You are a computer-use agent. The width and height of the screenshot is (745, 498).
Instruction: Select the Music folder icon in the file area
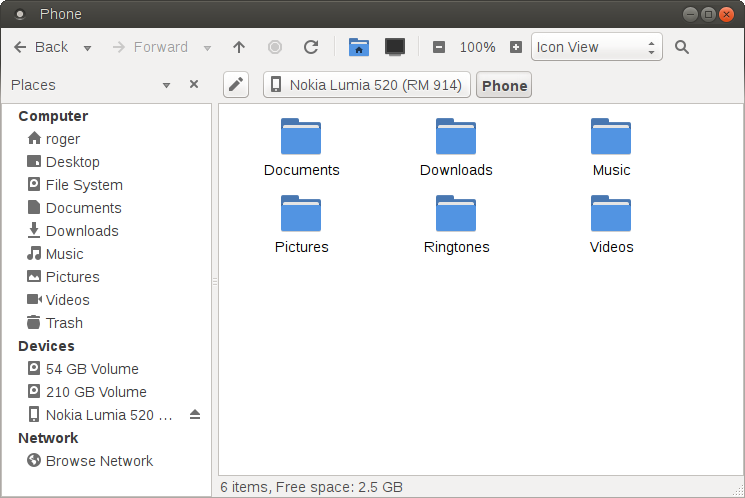[611, 137]
